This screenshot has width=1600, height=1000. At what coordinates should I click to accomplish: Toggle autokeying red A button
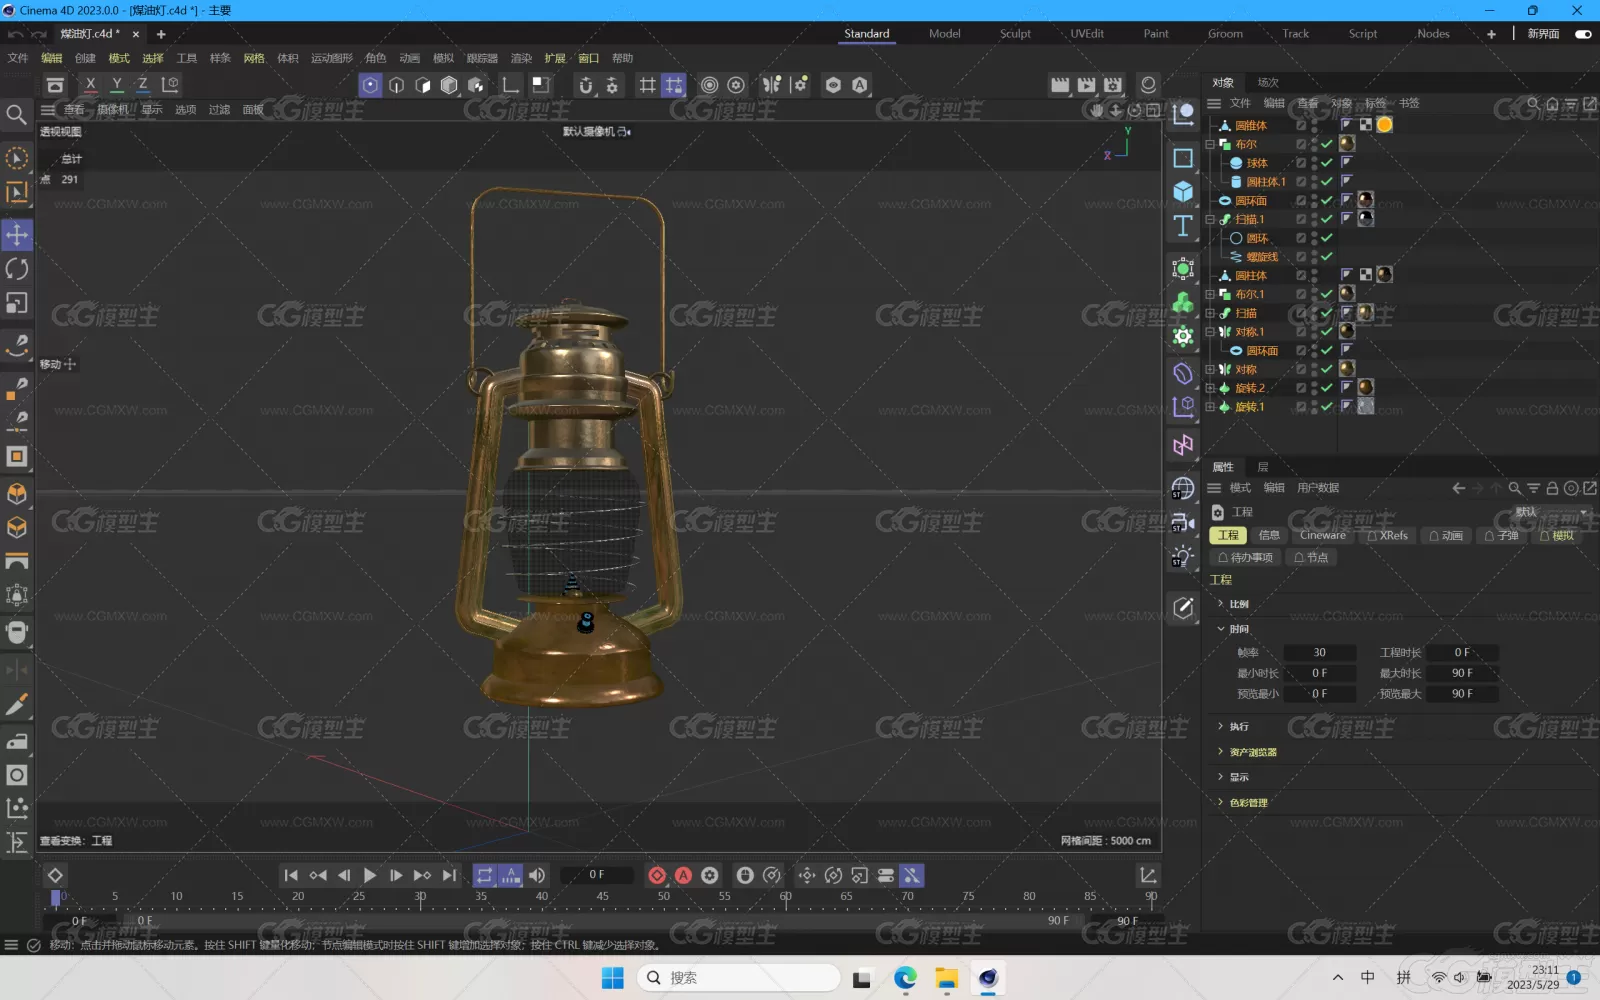click(683, 875)
